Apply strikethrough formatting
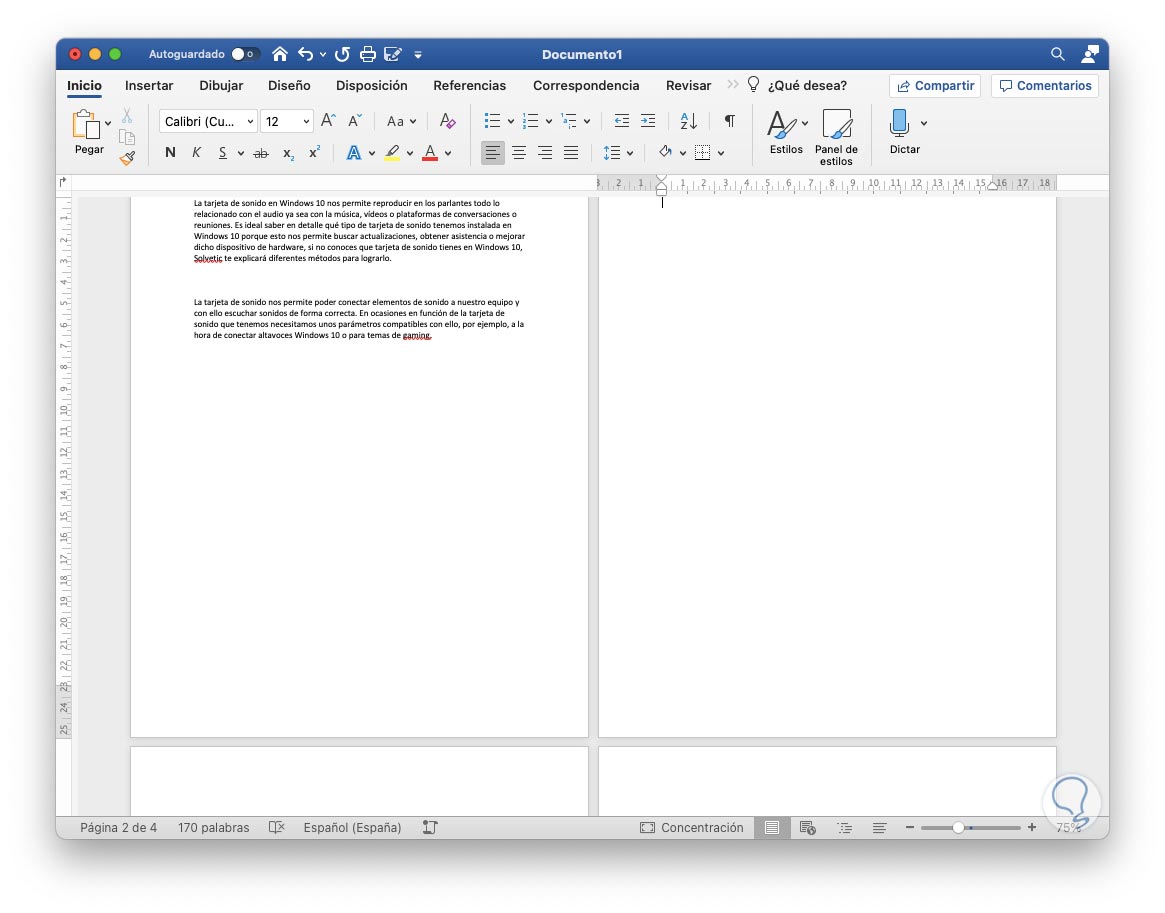The width and height of the screenshot is (1165, 913). [261, 153]
